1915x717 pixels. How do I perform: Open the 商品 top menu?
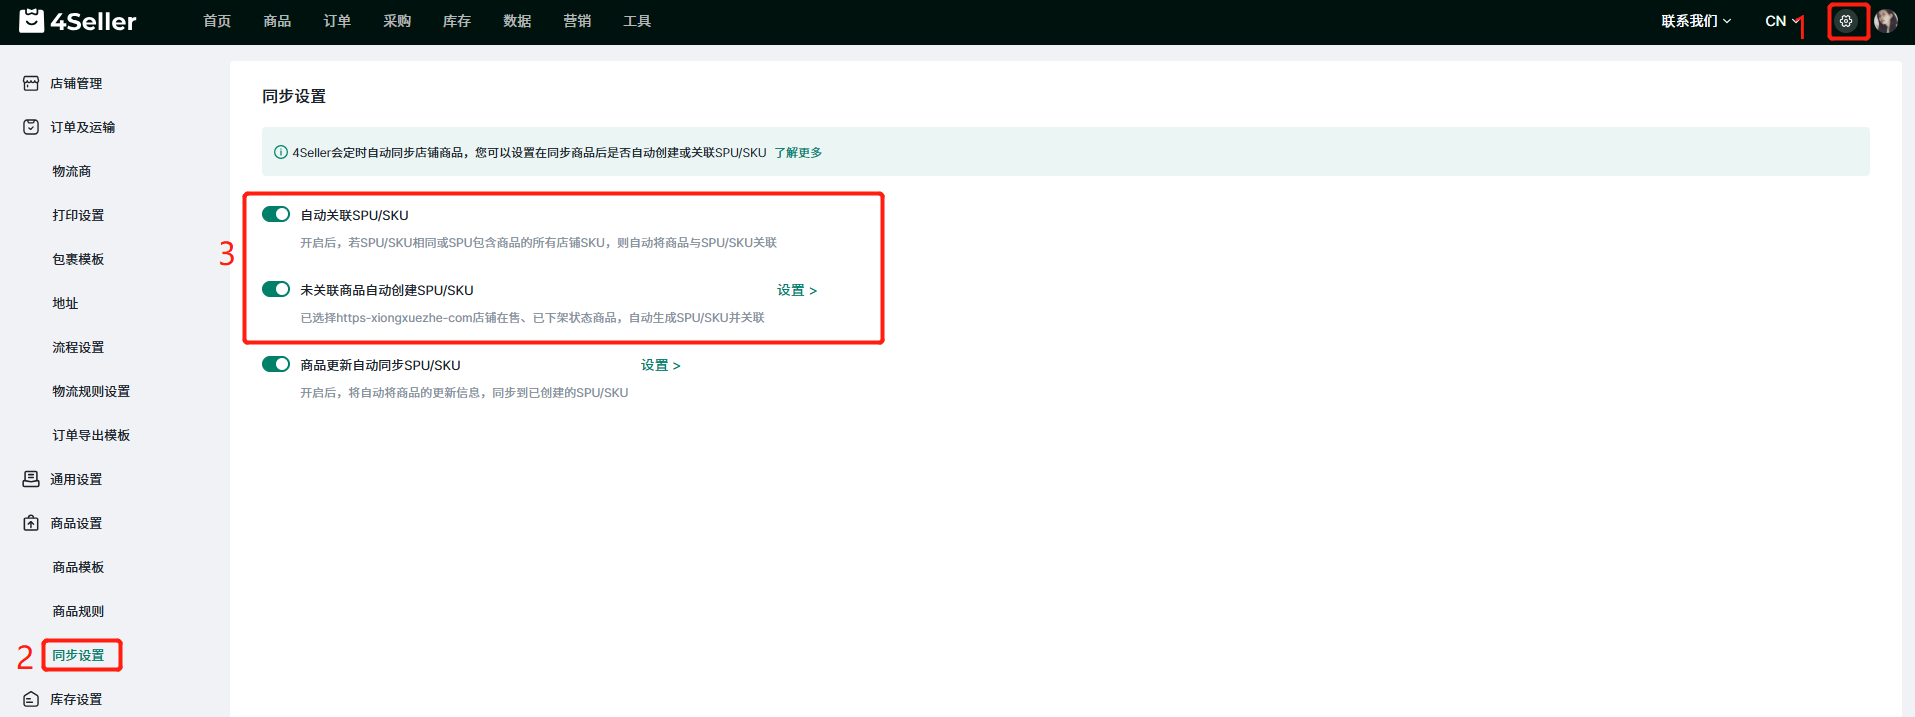[277, 21]
